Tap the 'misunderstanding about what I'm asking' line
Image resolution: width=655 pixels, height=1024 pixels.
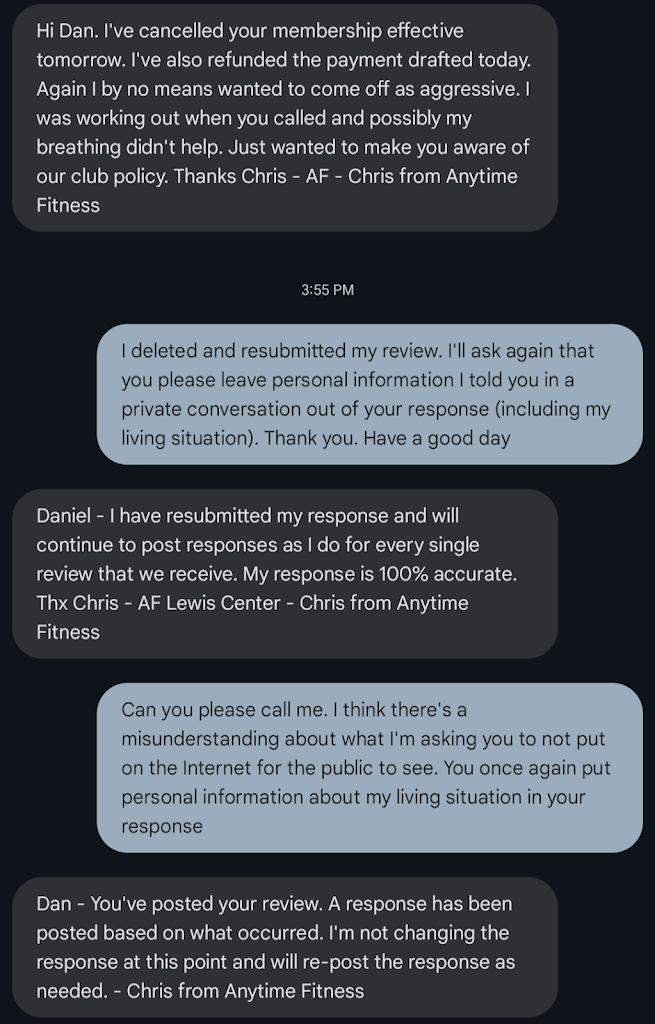tap(363, 739)
